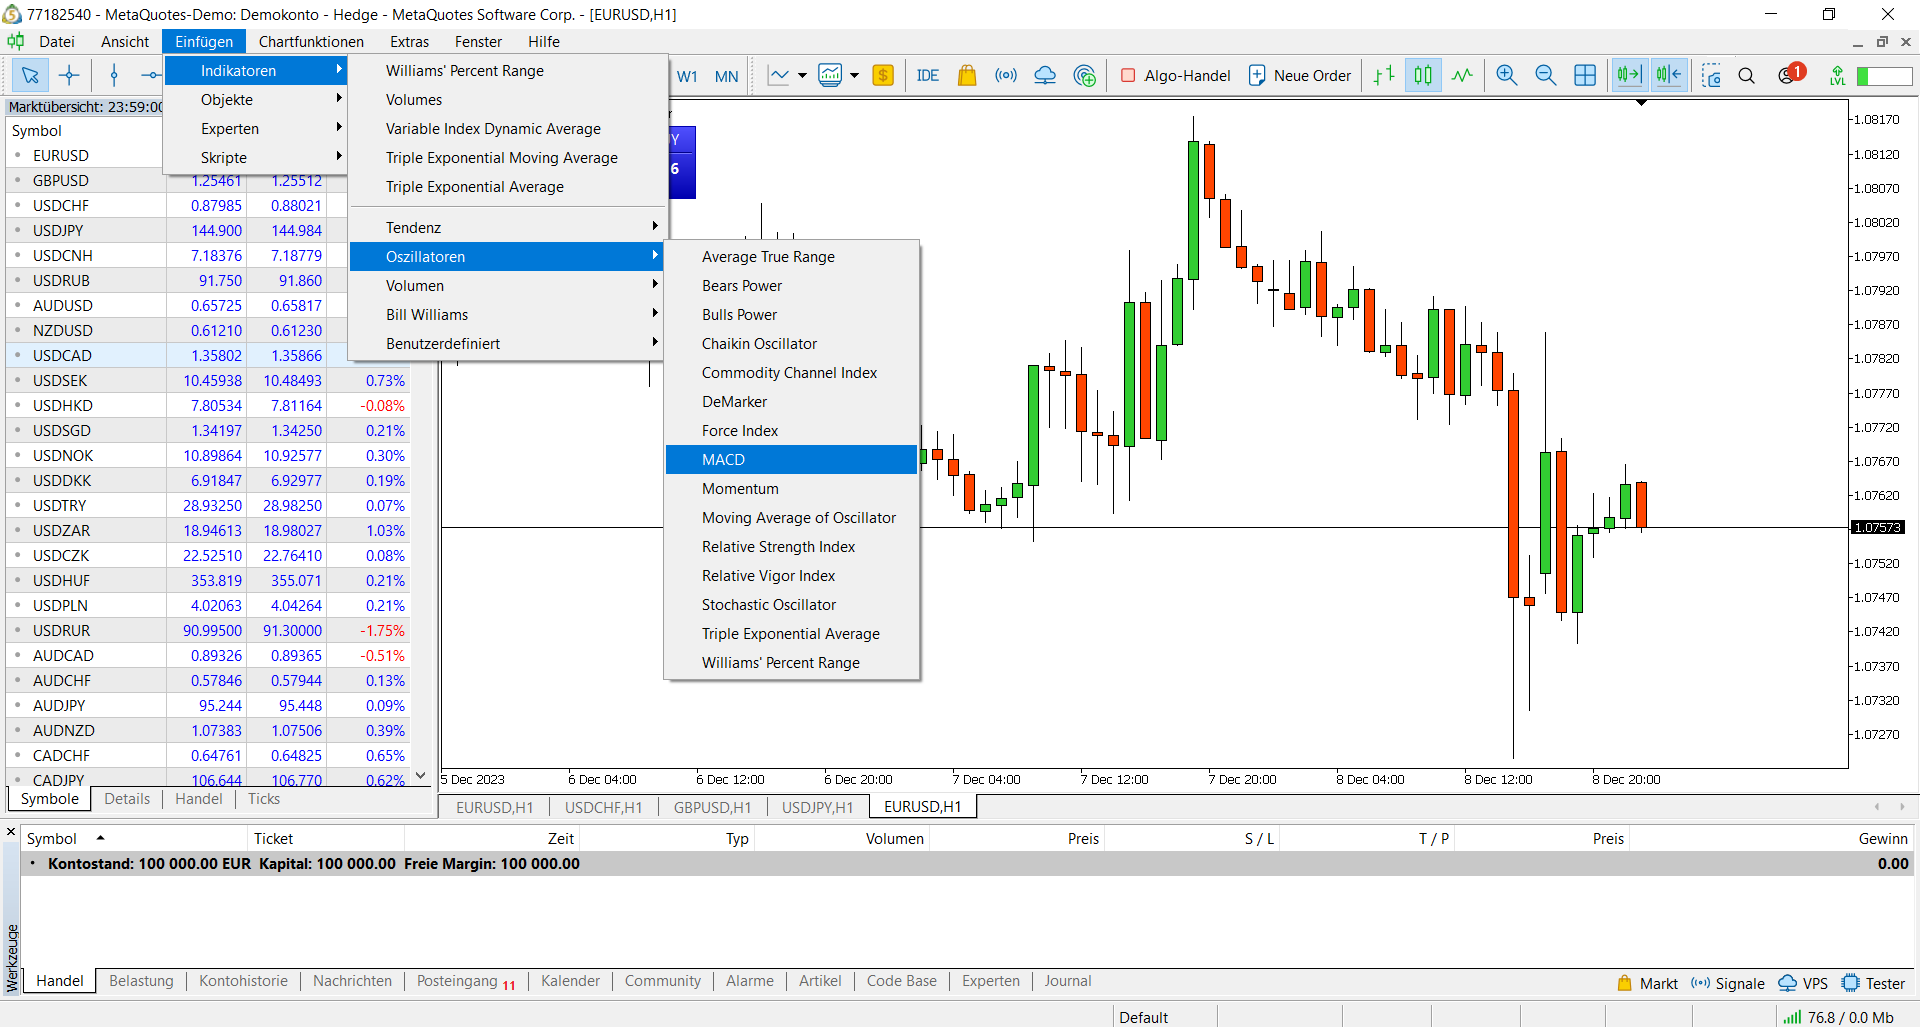Image resolution: width=1920 pixels, height=1027 pixels.
Task: Switch chart to bar chart mode
Action: click(x=1384, y=75)
